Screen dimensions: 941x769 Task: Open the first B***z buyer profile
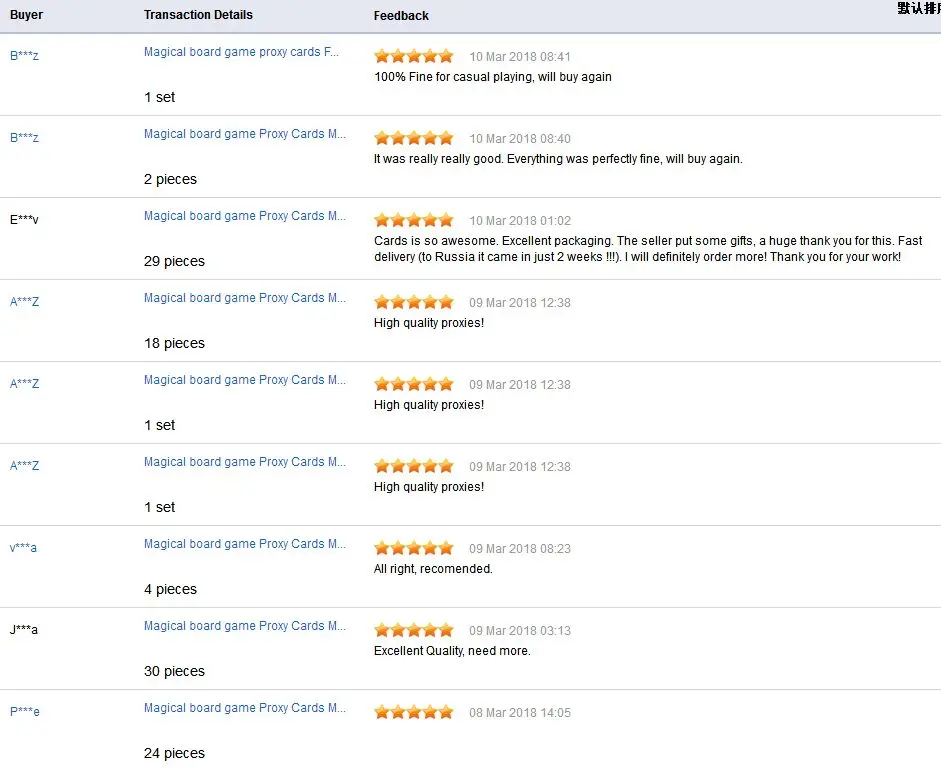point(25,56)
